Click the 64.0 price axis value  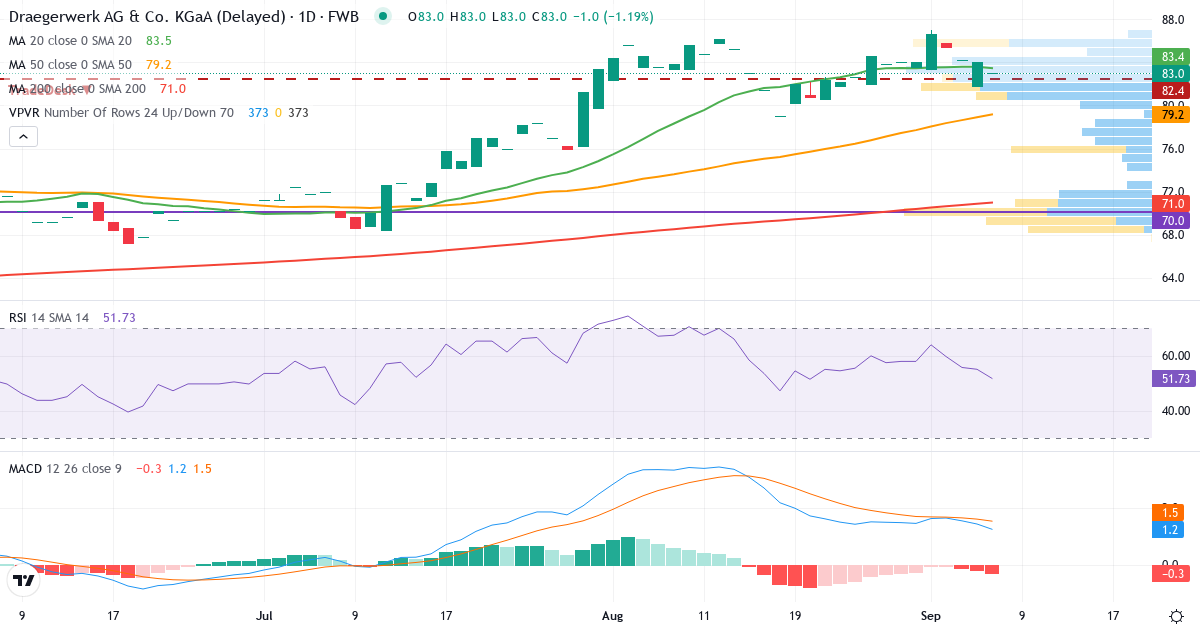(x=1173, y=278)
